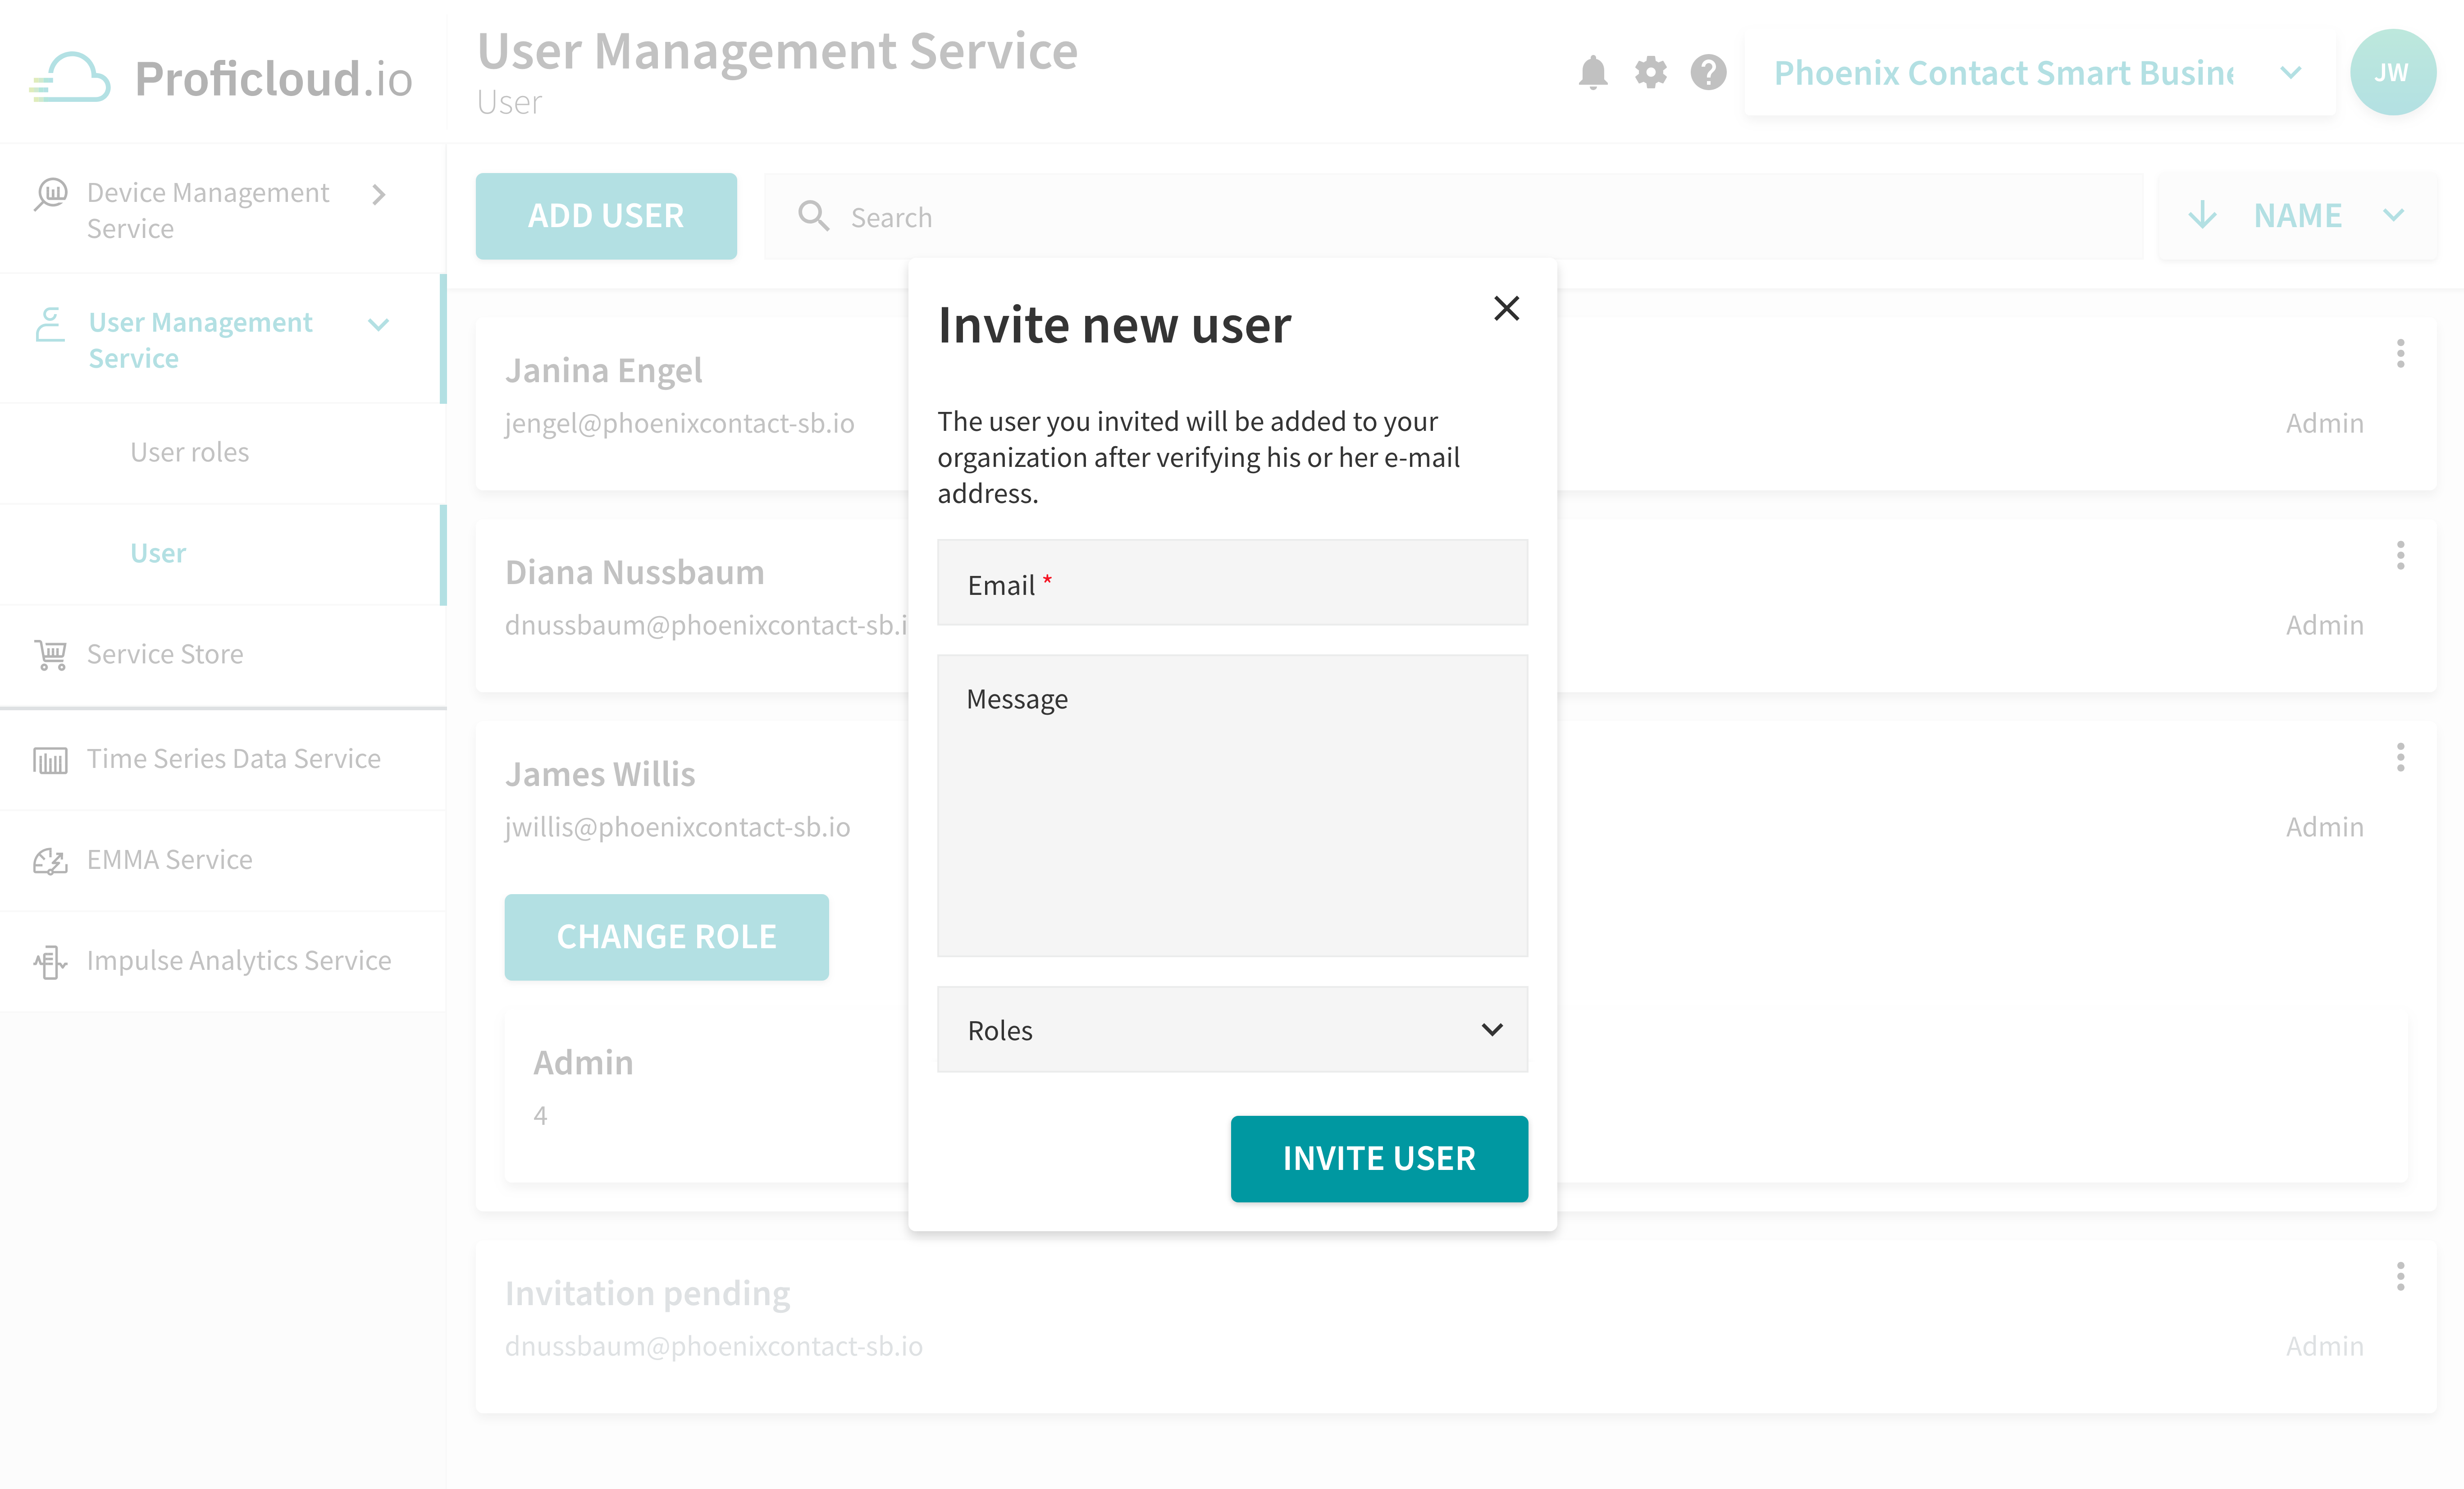Open the JW user avatar
Viewport: 2464px width, 1489px height.
[2392, 72]
